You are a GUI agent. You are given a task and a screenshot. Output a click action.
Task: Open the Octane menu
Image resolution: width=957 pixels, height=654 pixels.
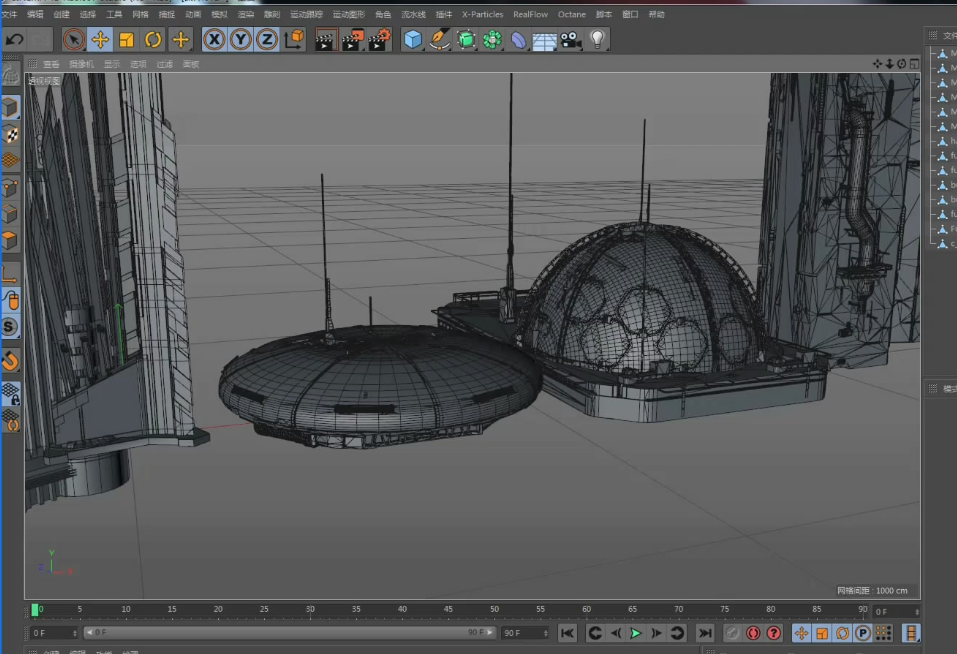pyautogui.click(x=572, y=15)
